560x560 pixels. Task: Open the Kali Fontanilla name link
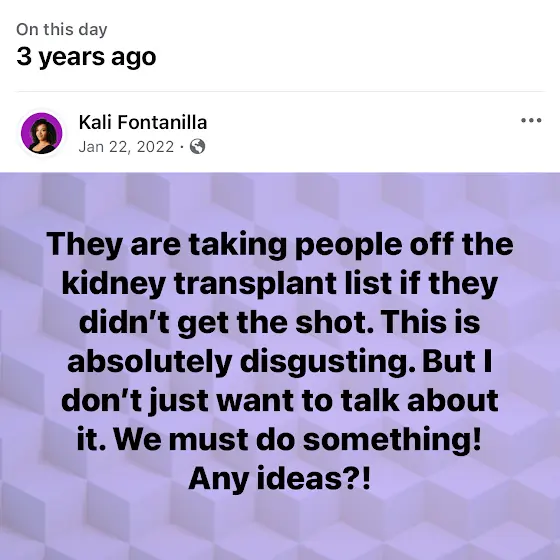point(143,122)
